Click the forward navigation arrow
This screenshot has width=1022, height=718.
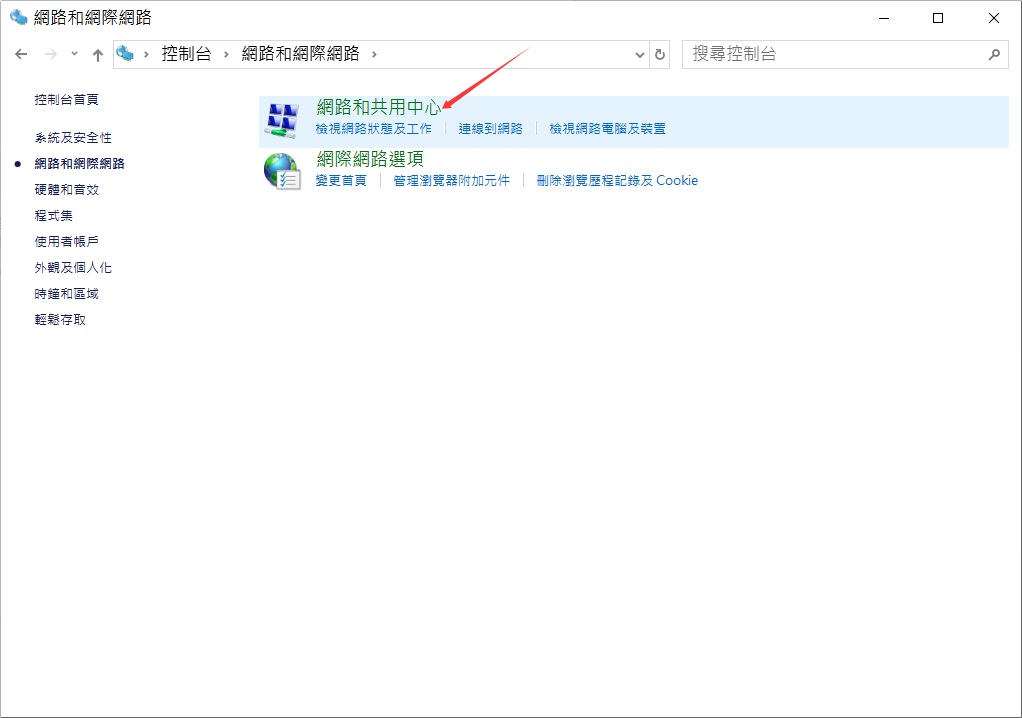[50, 54]
